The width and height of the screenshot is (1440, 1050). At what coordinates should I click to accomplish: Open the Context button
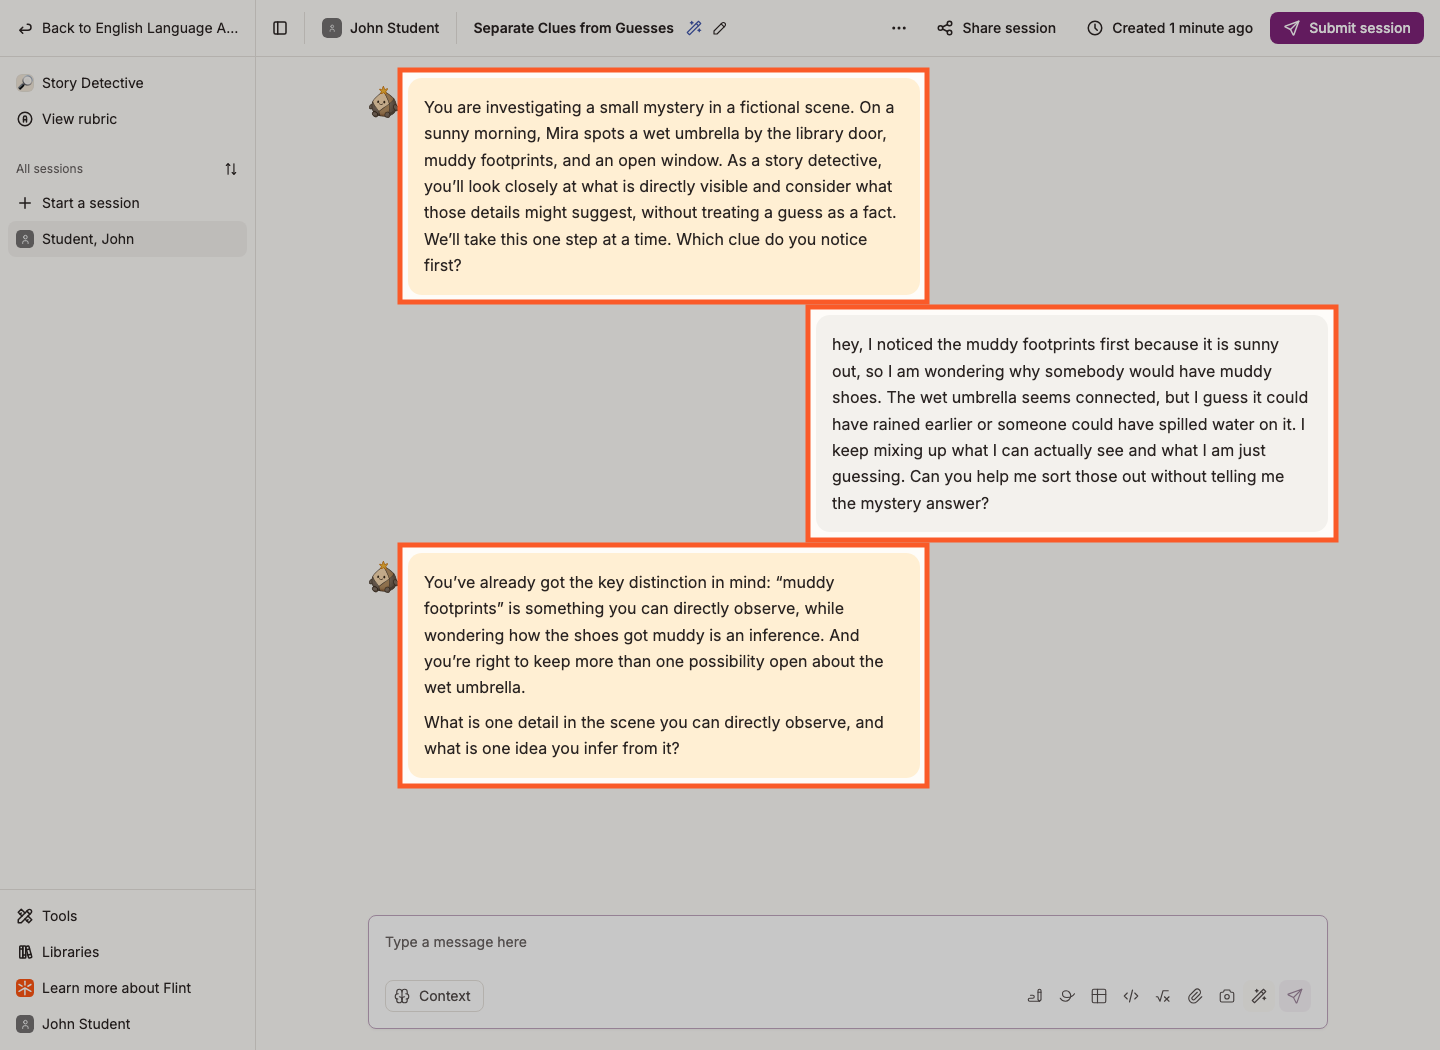coord(434,996)
